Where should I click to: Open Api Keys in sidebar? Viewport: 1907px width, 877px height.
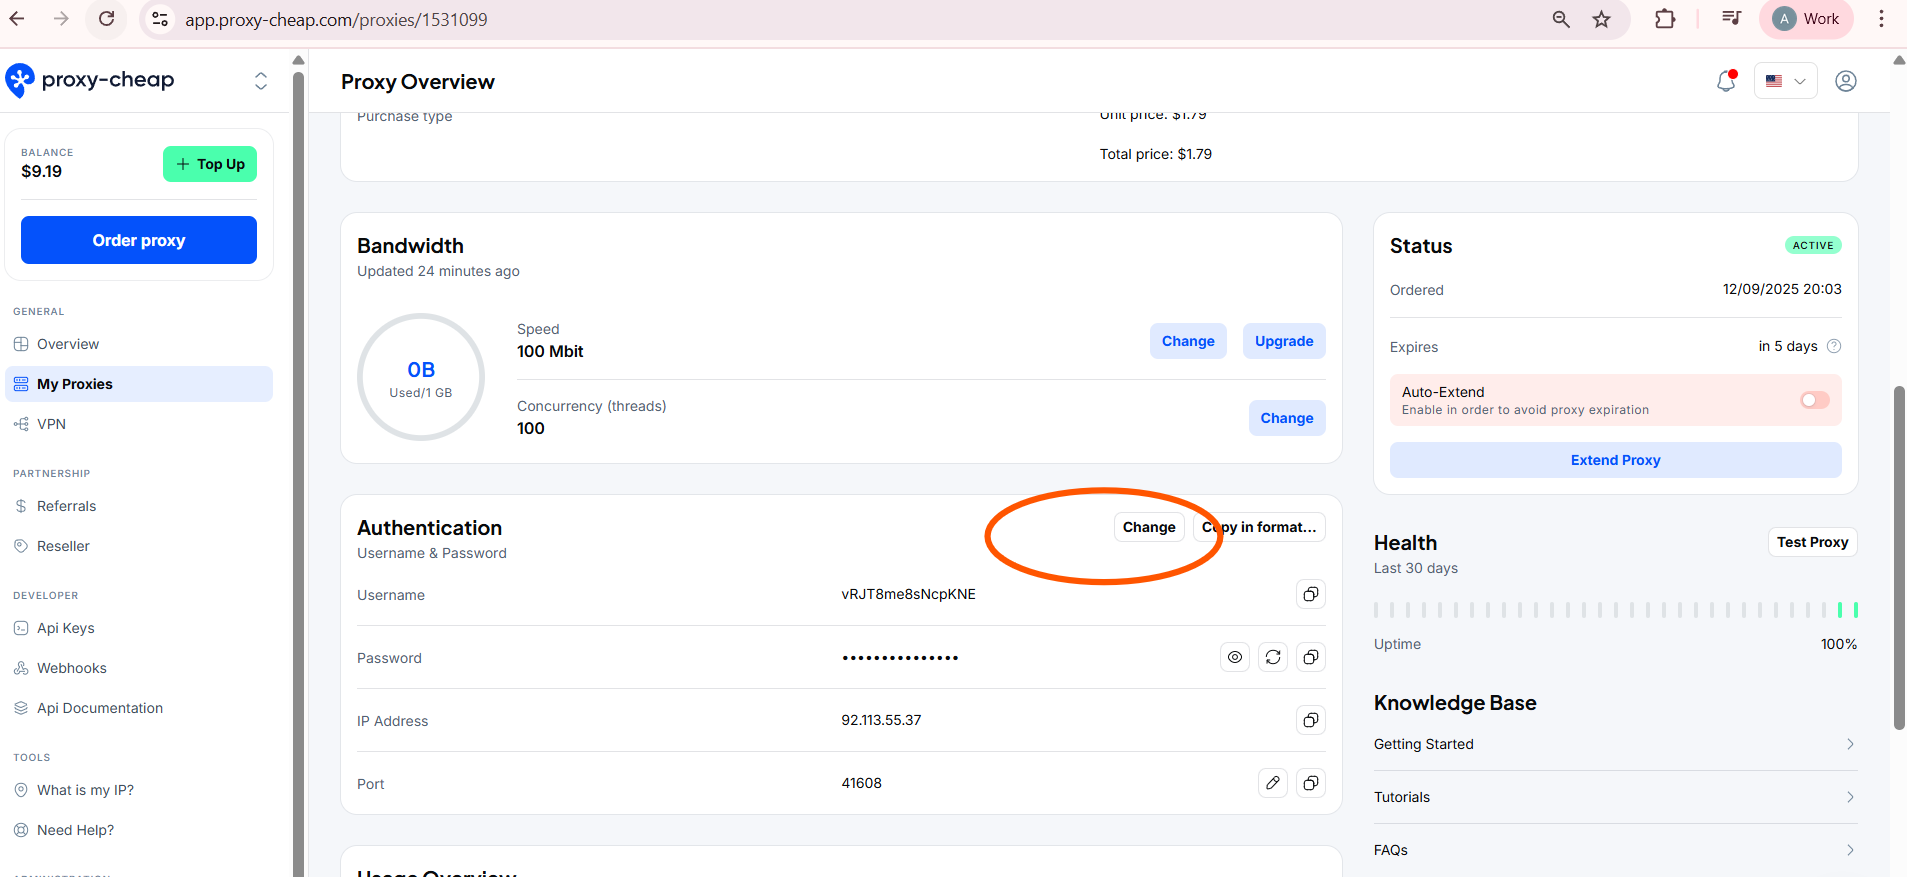(66, 628)
